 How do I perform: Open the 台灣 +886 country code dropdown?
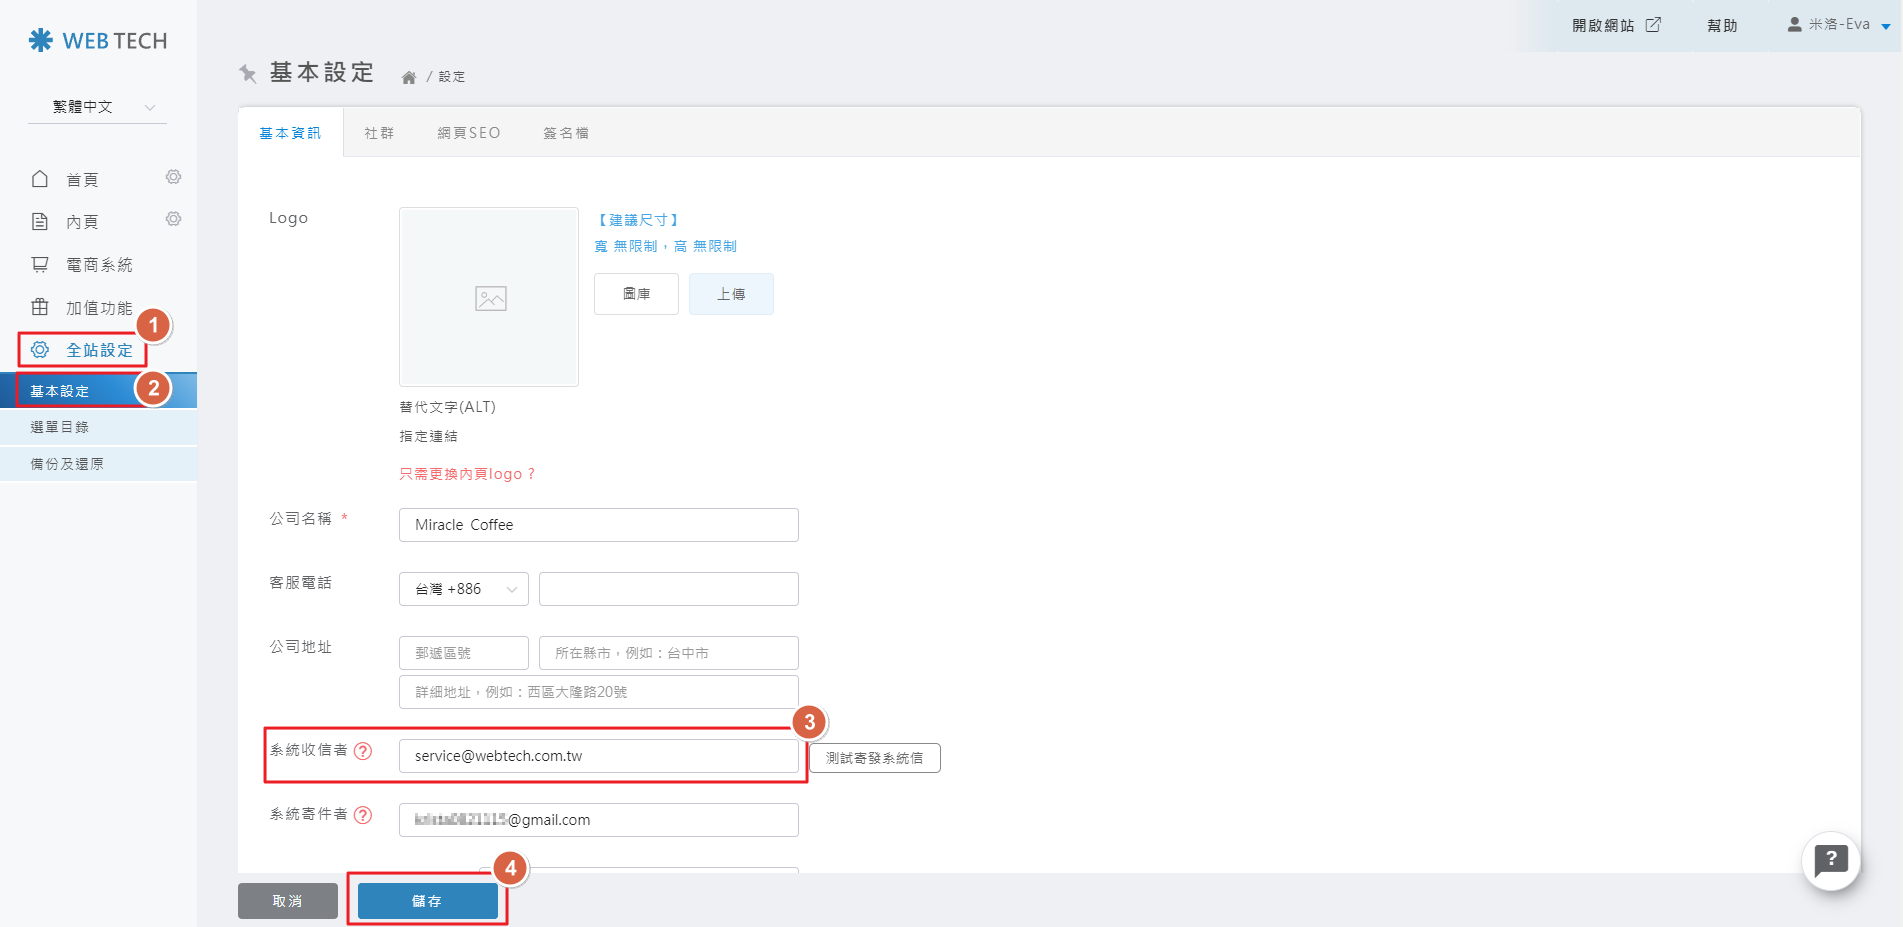[x=463, y=589]
